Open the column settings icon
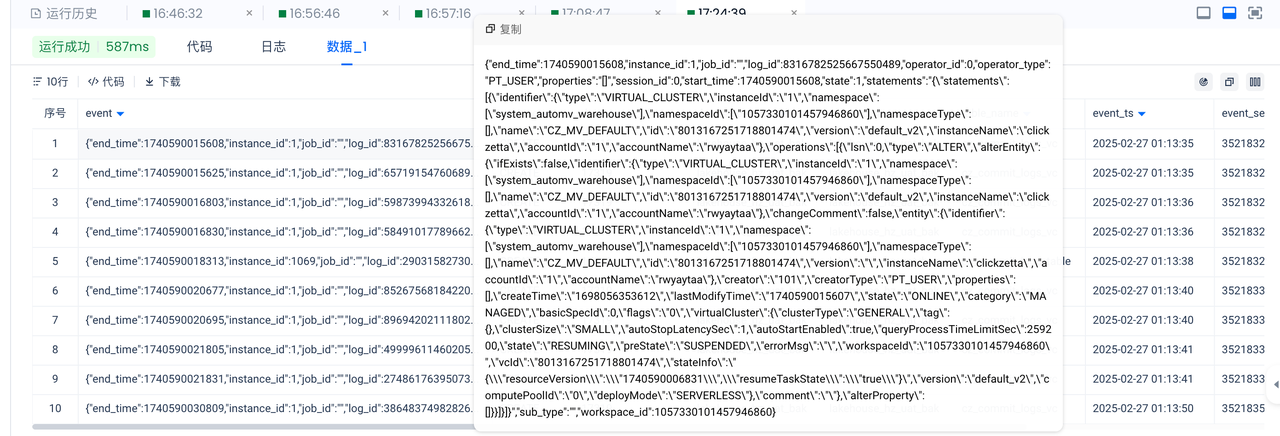This screenshot has width=1280, height=436. click(x=1255, y=82)
